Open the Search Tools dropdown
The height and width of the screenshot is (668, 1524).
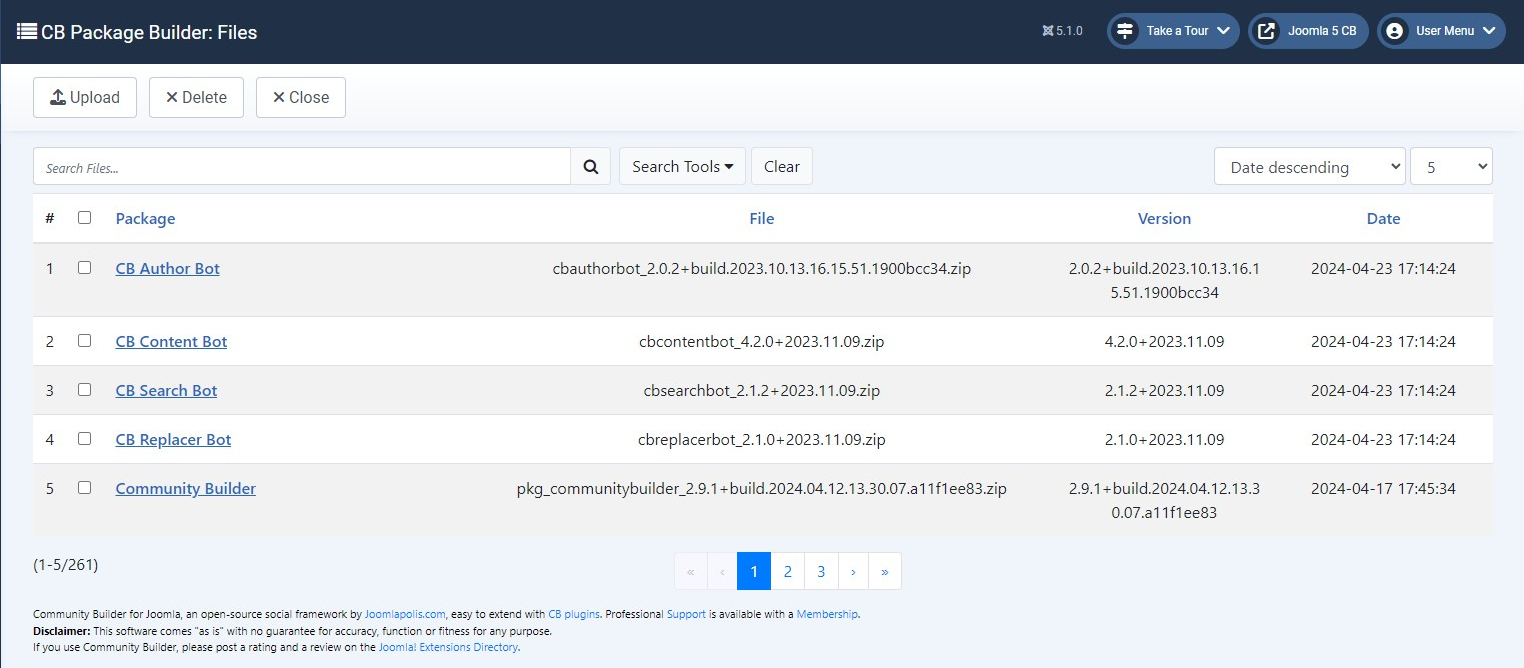coord(683,166)
